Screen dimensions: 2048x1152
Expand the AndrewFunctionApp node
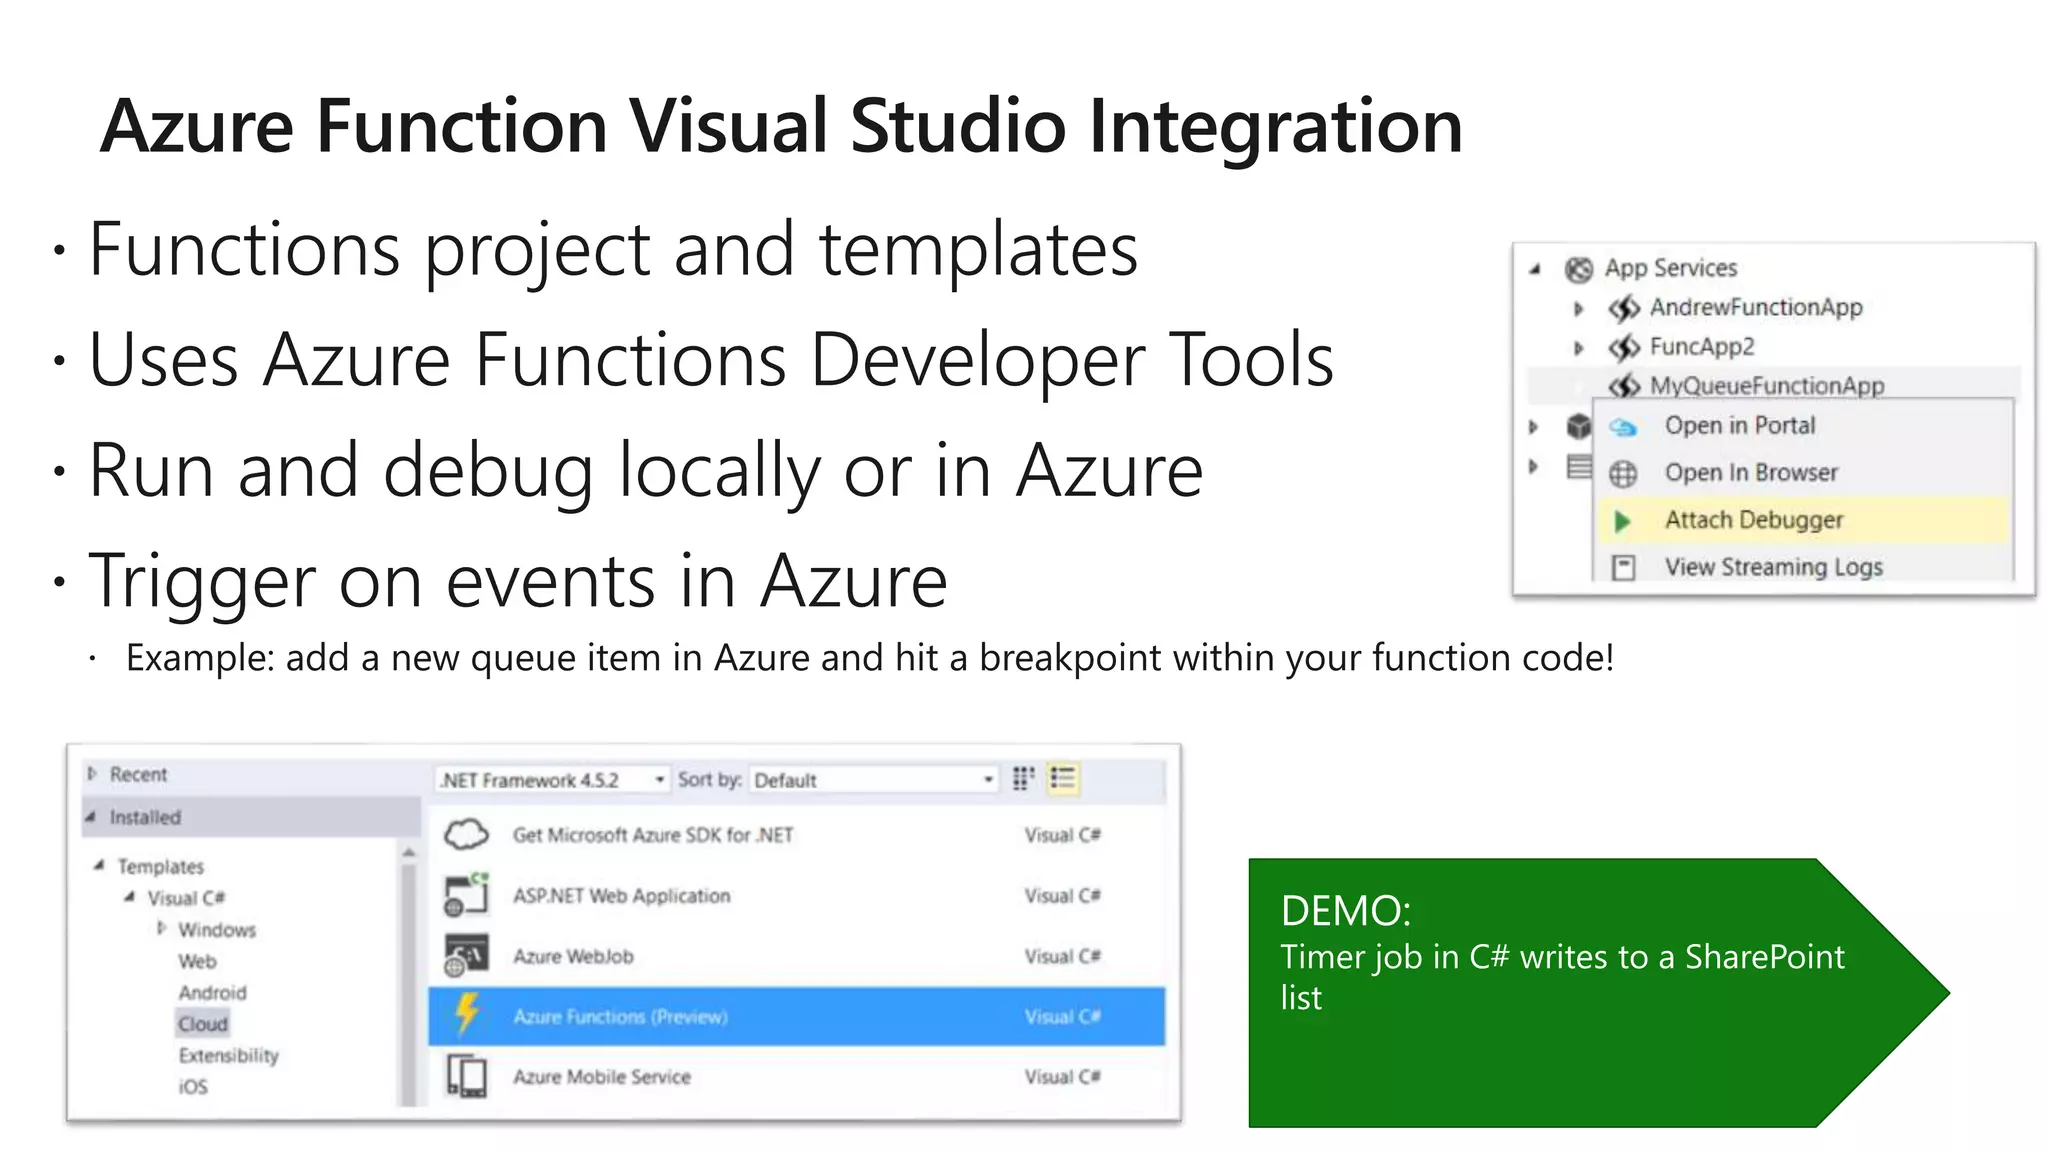(x=1578, y=308)
